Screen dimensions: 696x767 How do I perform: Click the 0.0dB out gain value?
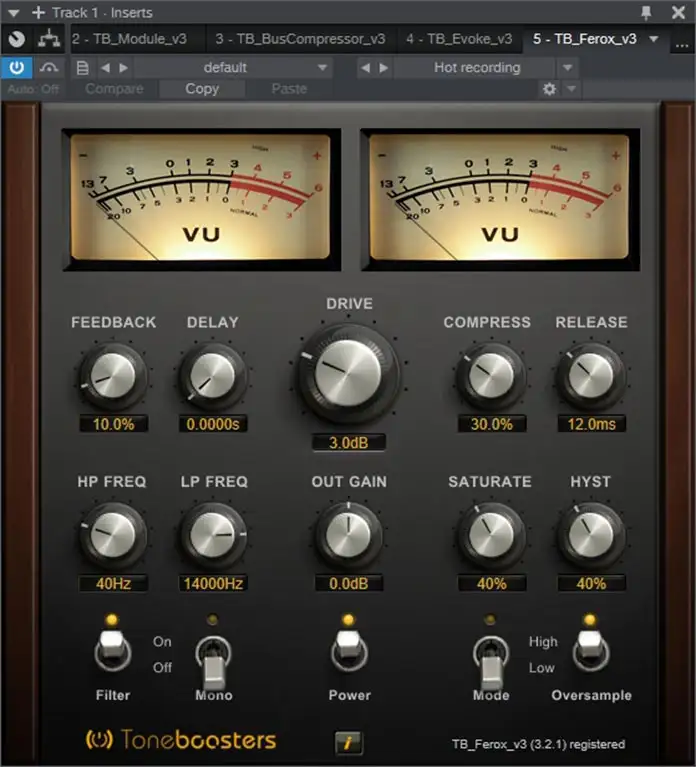click(349, 583)
